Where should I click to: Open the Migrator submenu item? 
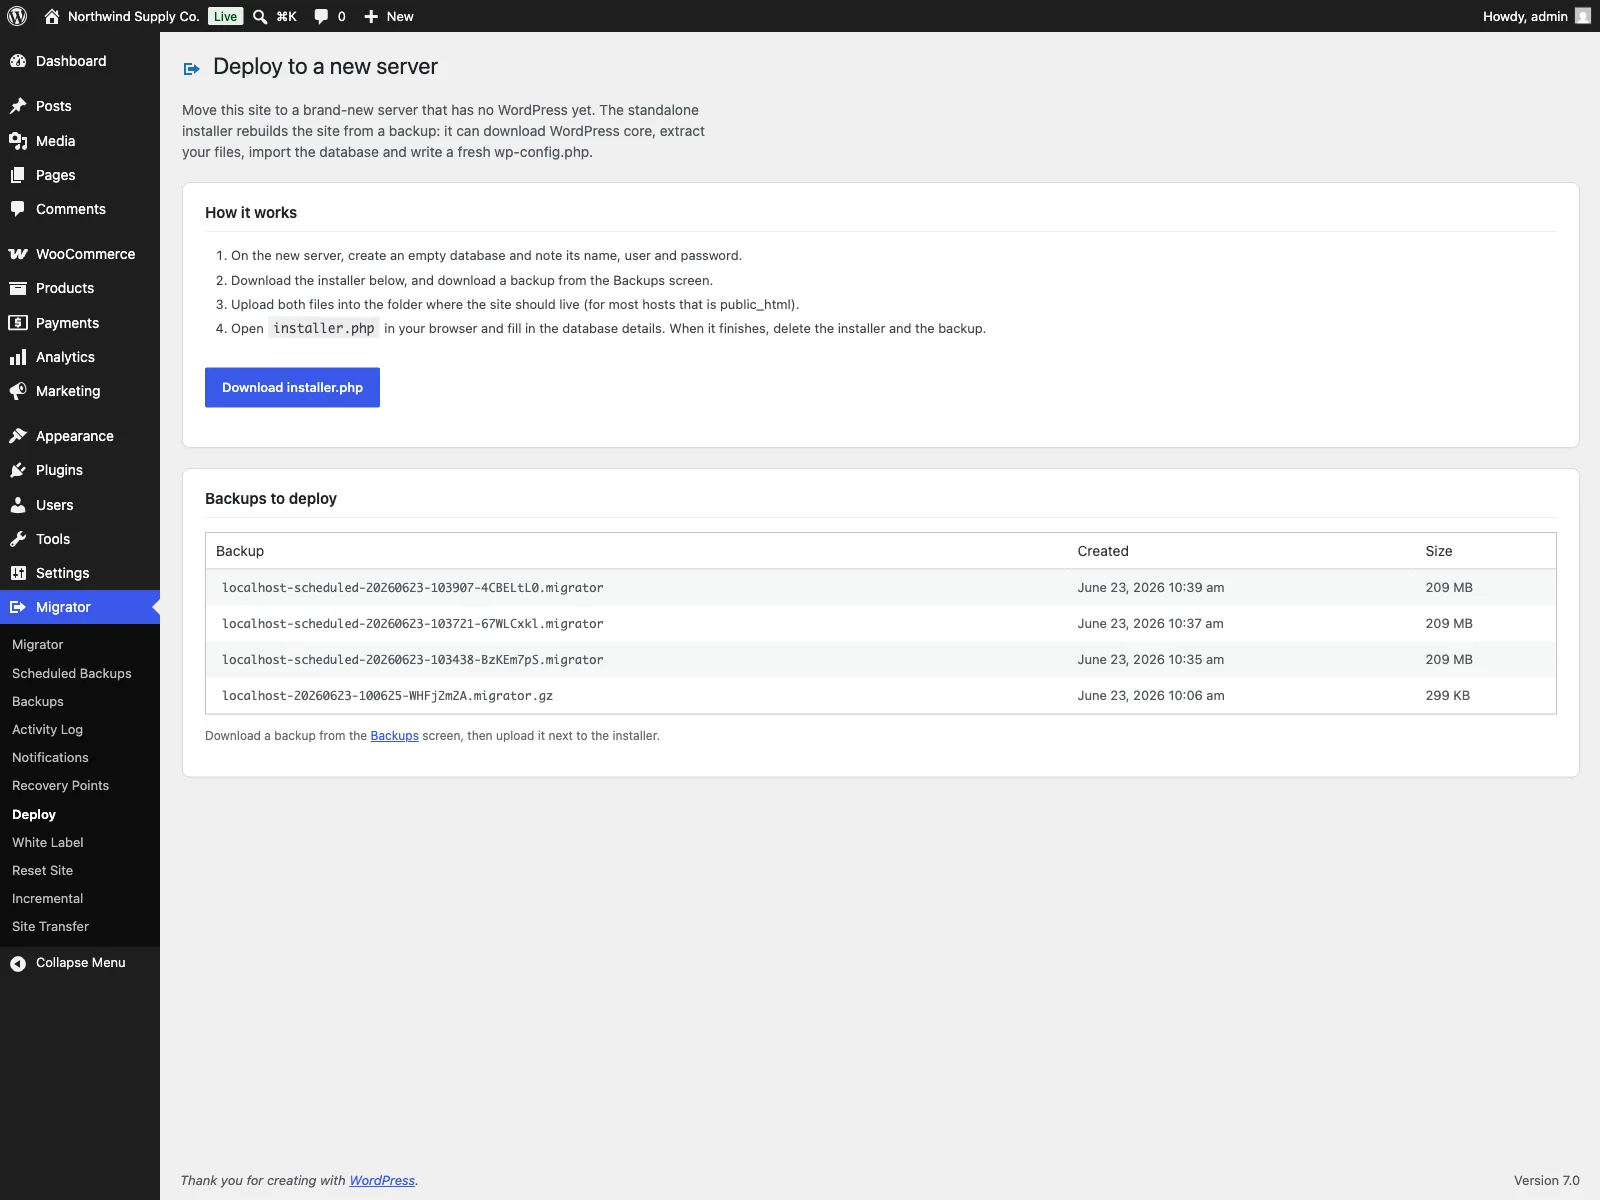[x=38, y=645]
